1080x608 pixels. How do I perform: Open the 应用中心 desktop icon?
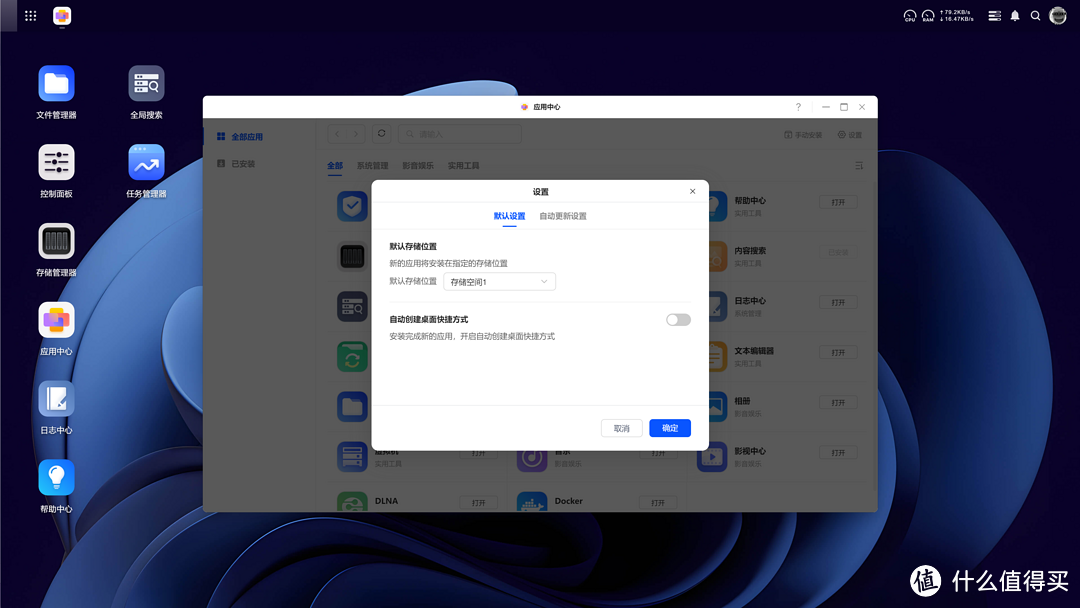click(x=56, y=320)
